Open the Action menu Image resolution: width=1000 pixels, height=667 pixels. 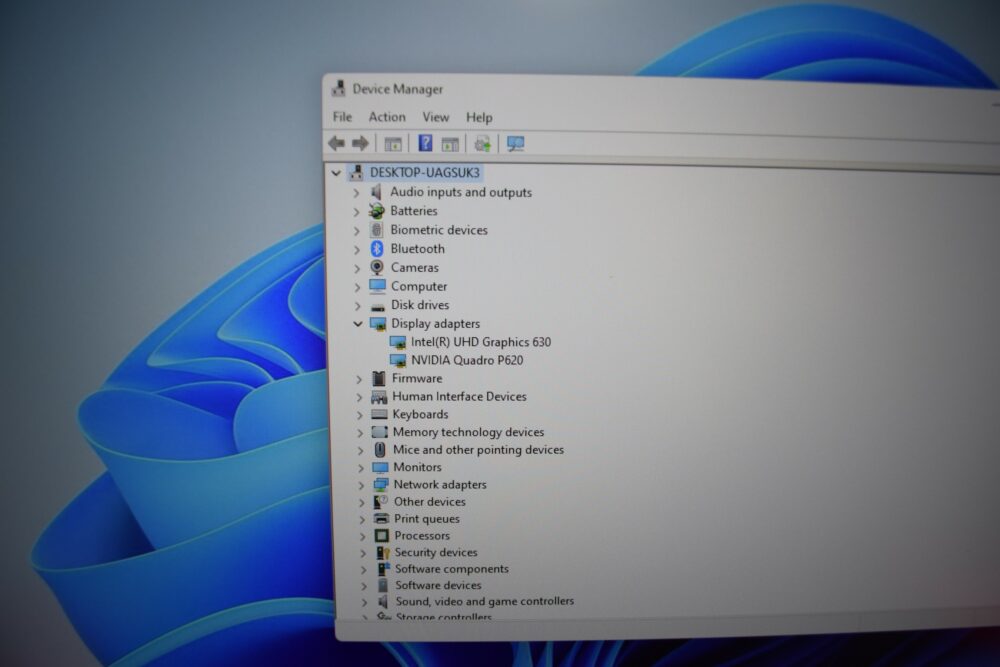(387, 117)
